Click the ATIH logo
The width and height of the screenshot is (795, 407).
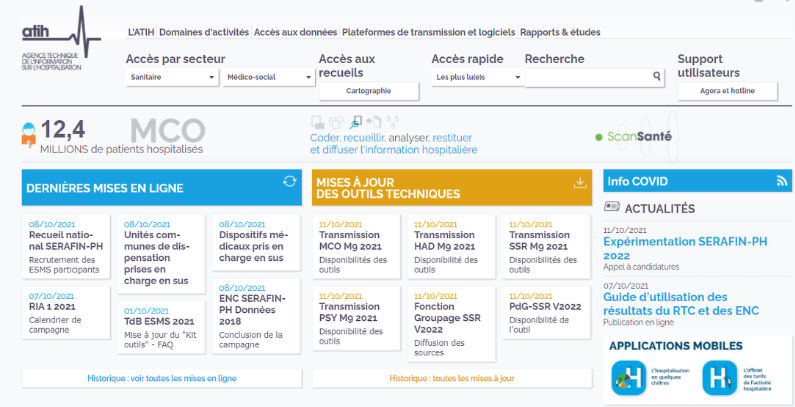click(x=61, y=38)
